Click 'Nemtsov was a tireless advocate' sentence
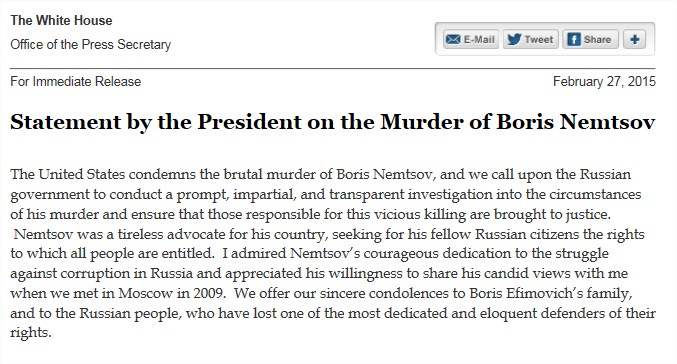The height and width of the screenshot is (364, 677). click(x=120, y=234)
